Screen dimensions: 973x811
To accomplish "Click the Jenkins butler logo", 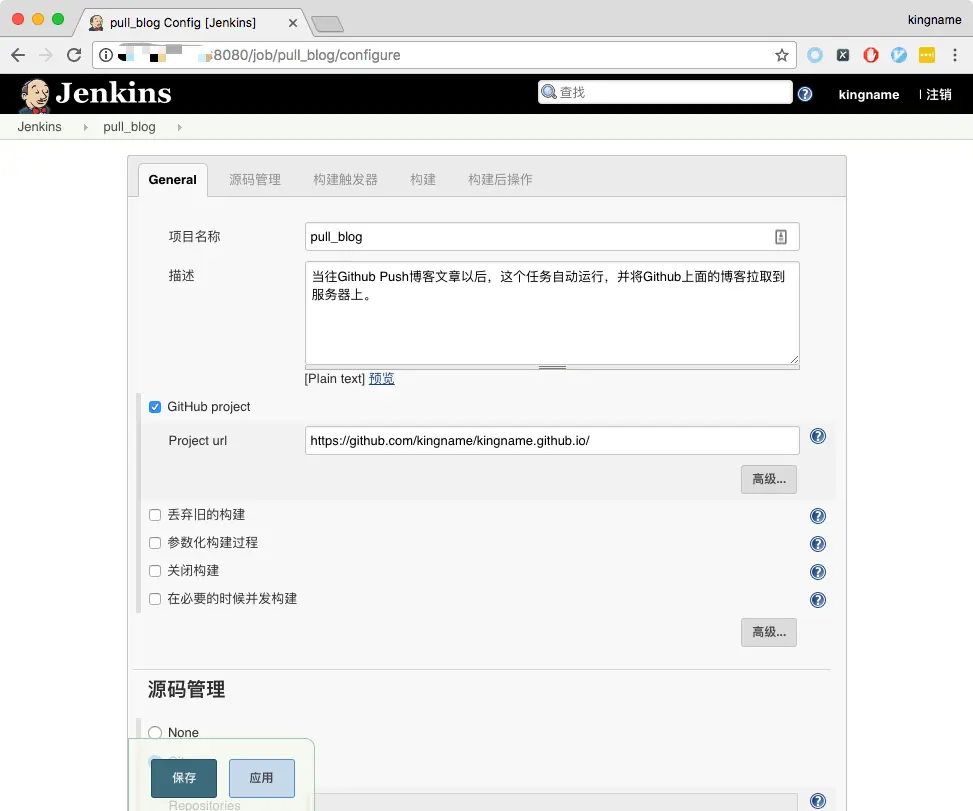I will tap(34, 96).
